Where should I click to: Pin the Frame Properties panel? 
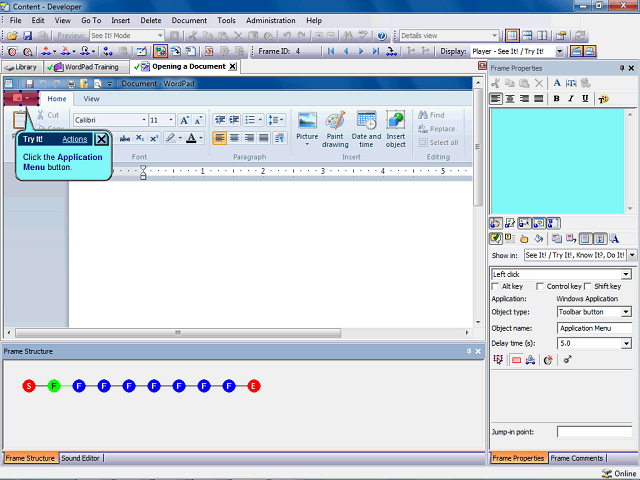point(622,68)
